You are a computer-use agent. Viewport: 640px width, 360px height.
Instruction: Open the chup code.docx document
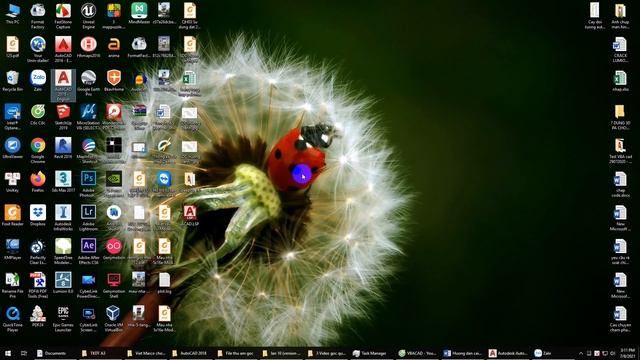pyautogui.click(x=620, y=184)
